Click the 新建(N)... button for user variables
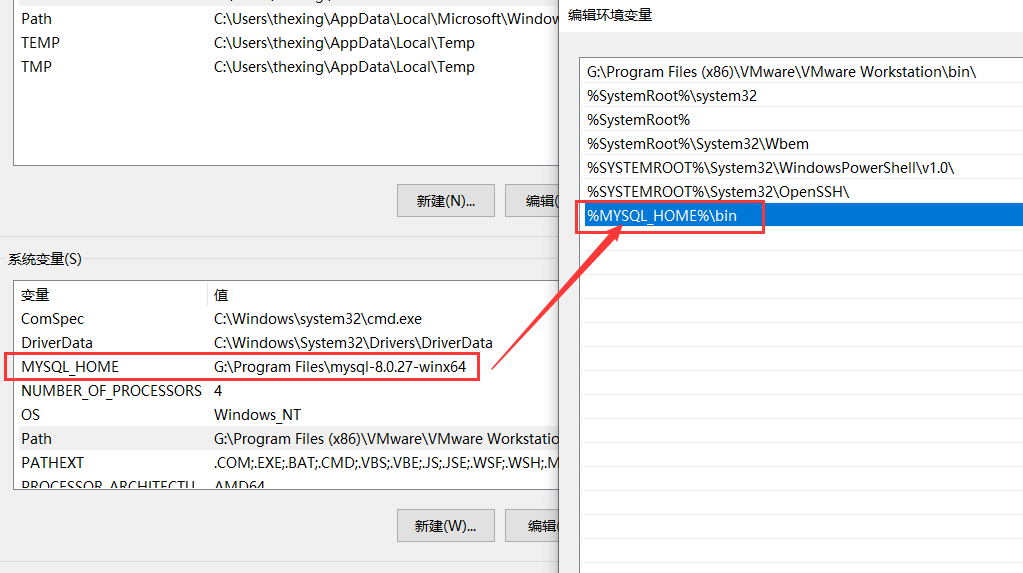 coord(446,201)
